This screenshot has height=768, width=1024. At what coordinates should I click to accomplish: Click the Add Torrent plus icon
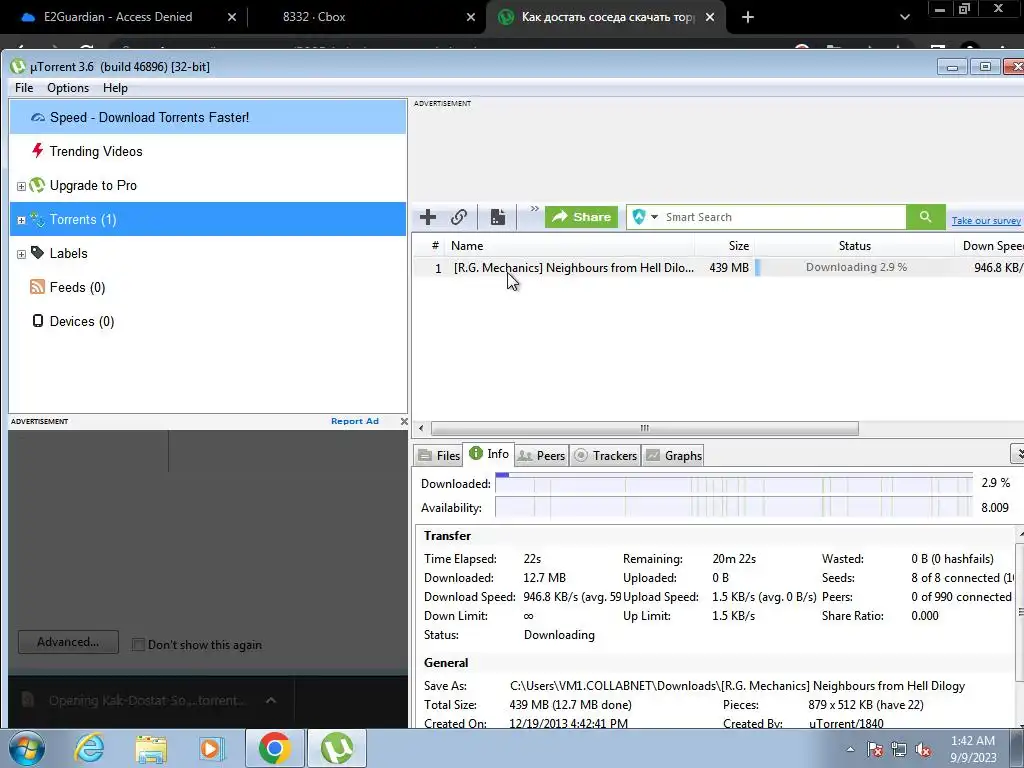coord(428,217)
